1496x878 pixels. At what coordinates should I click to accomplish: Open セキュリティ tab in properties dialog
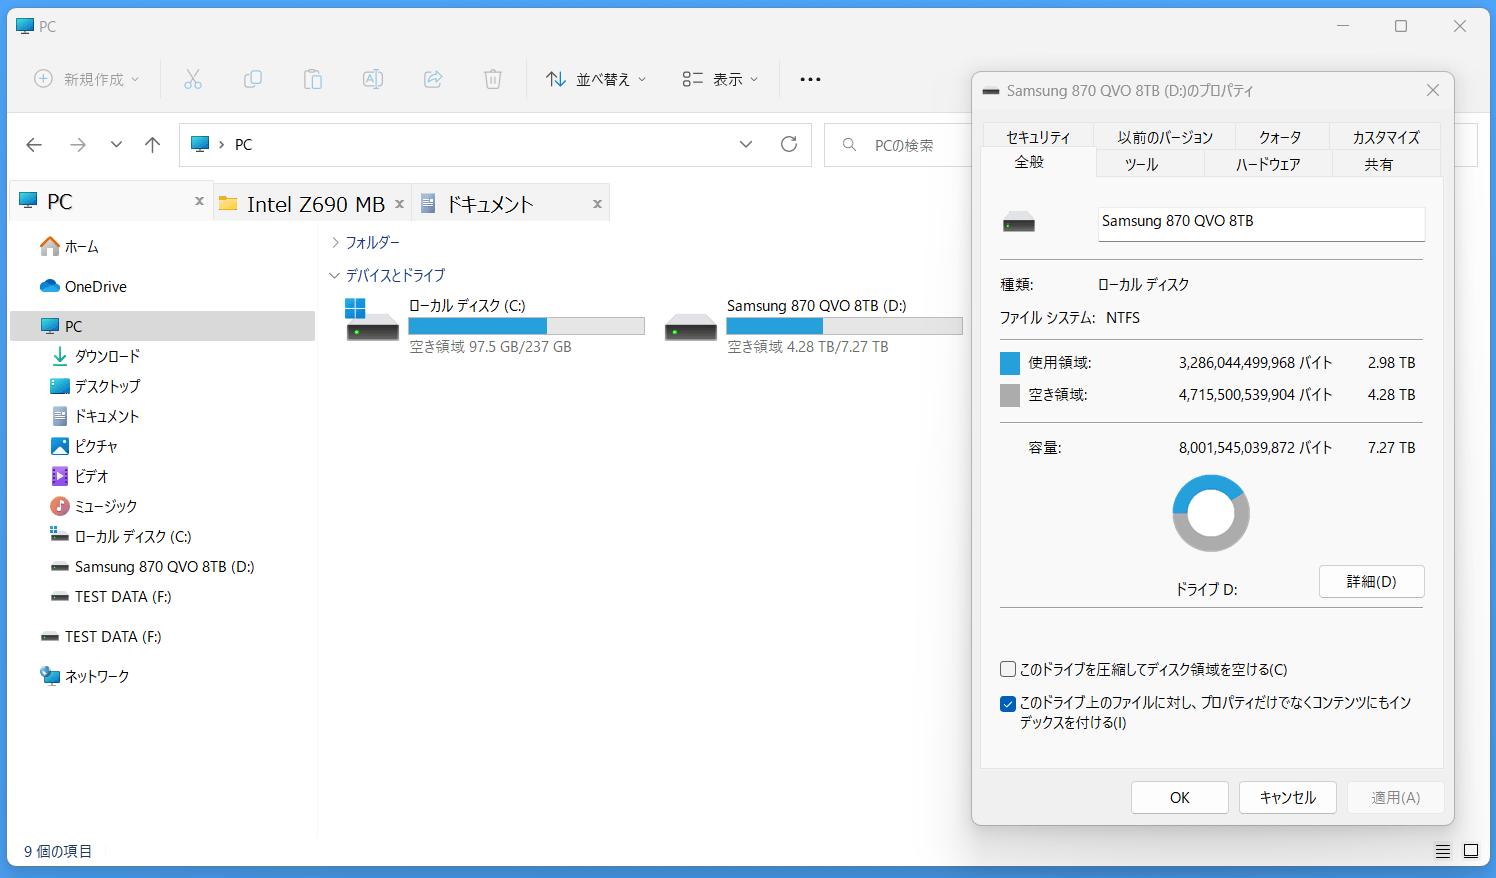pyautogui.click(x=1038, y=137)
